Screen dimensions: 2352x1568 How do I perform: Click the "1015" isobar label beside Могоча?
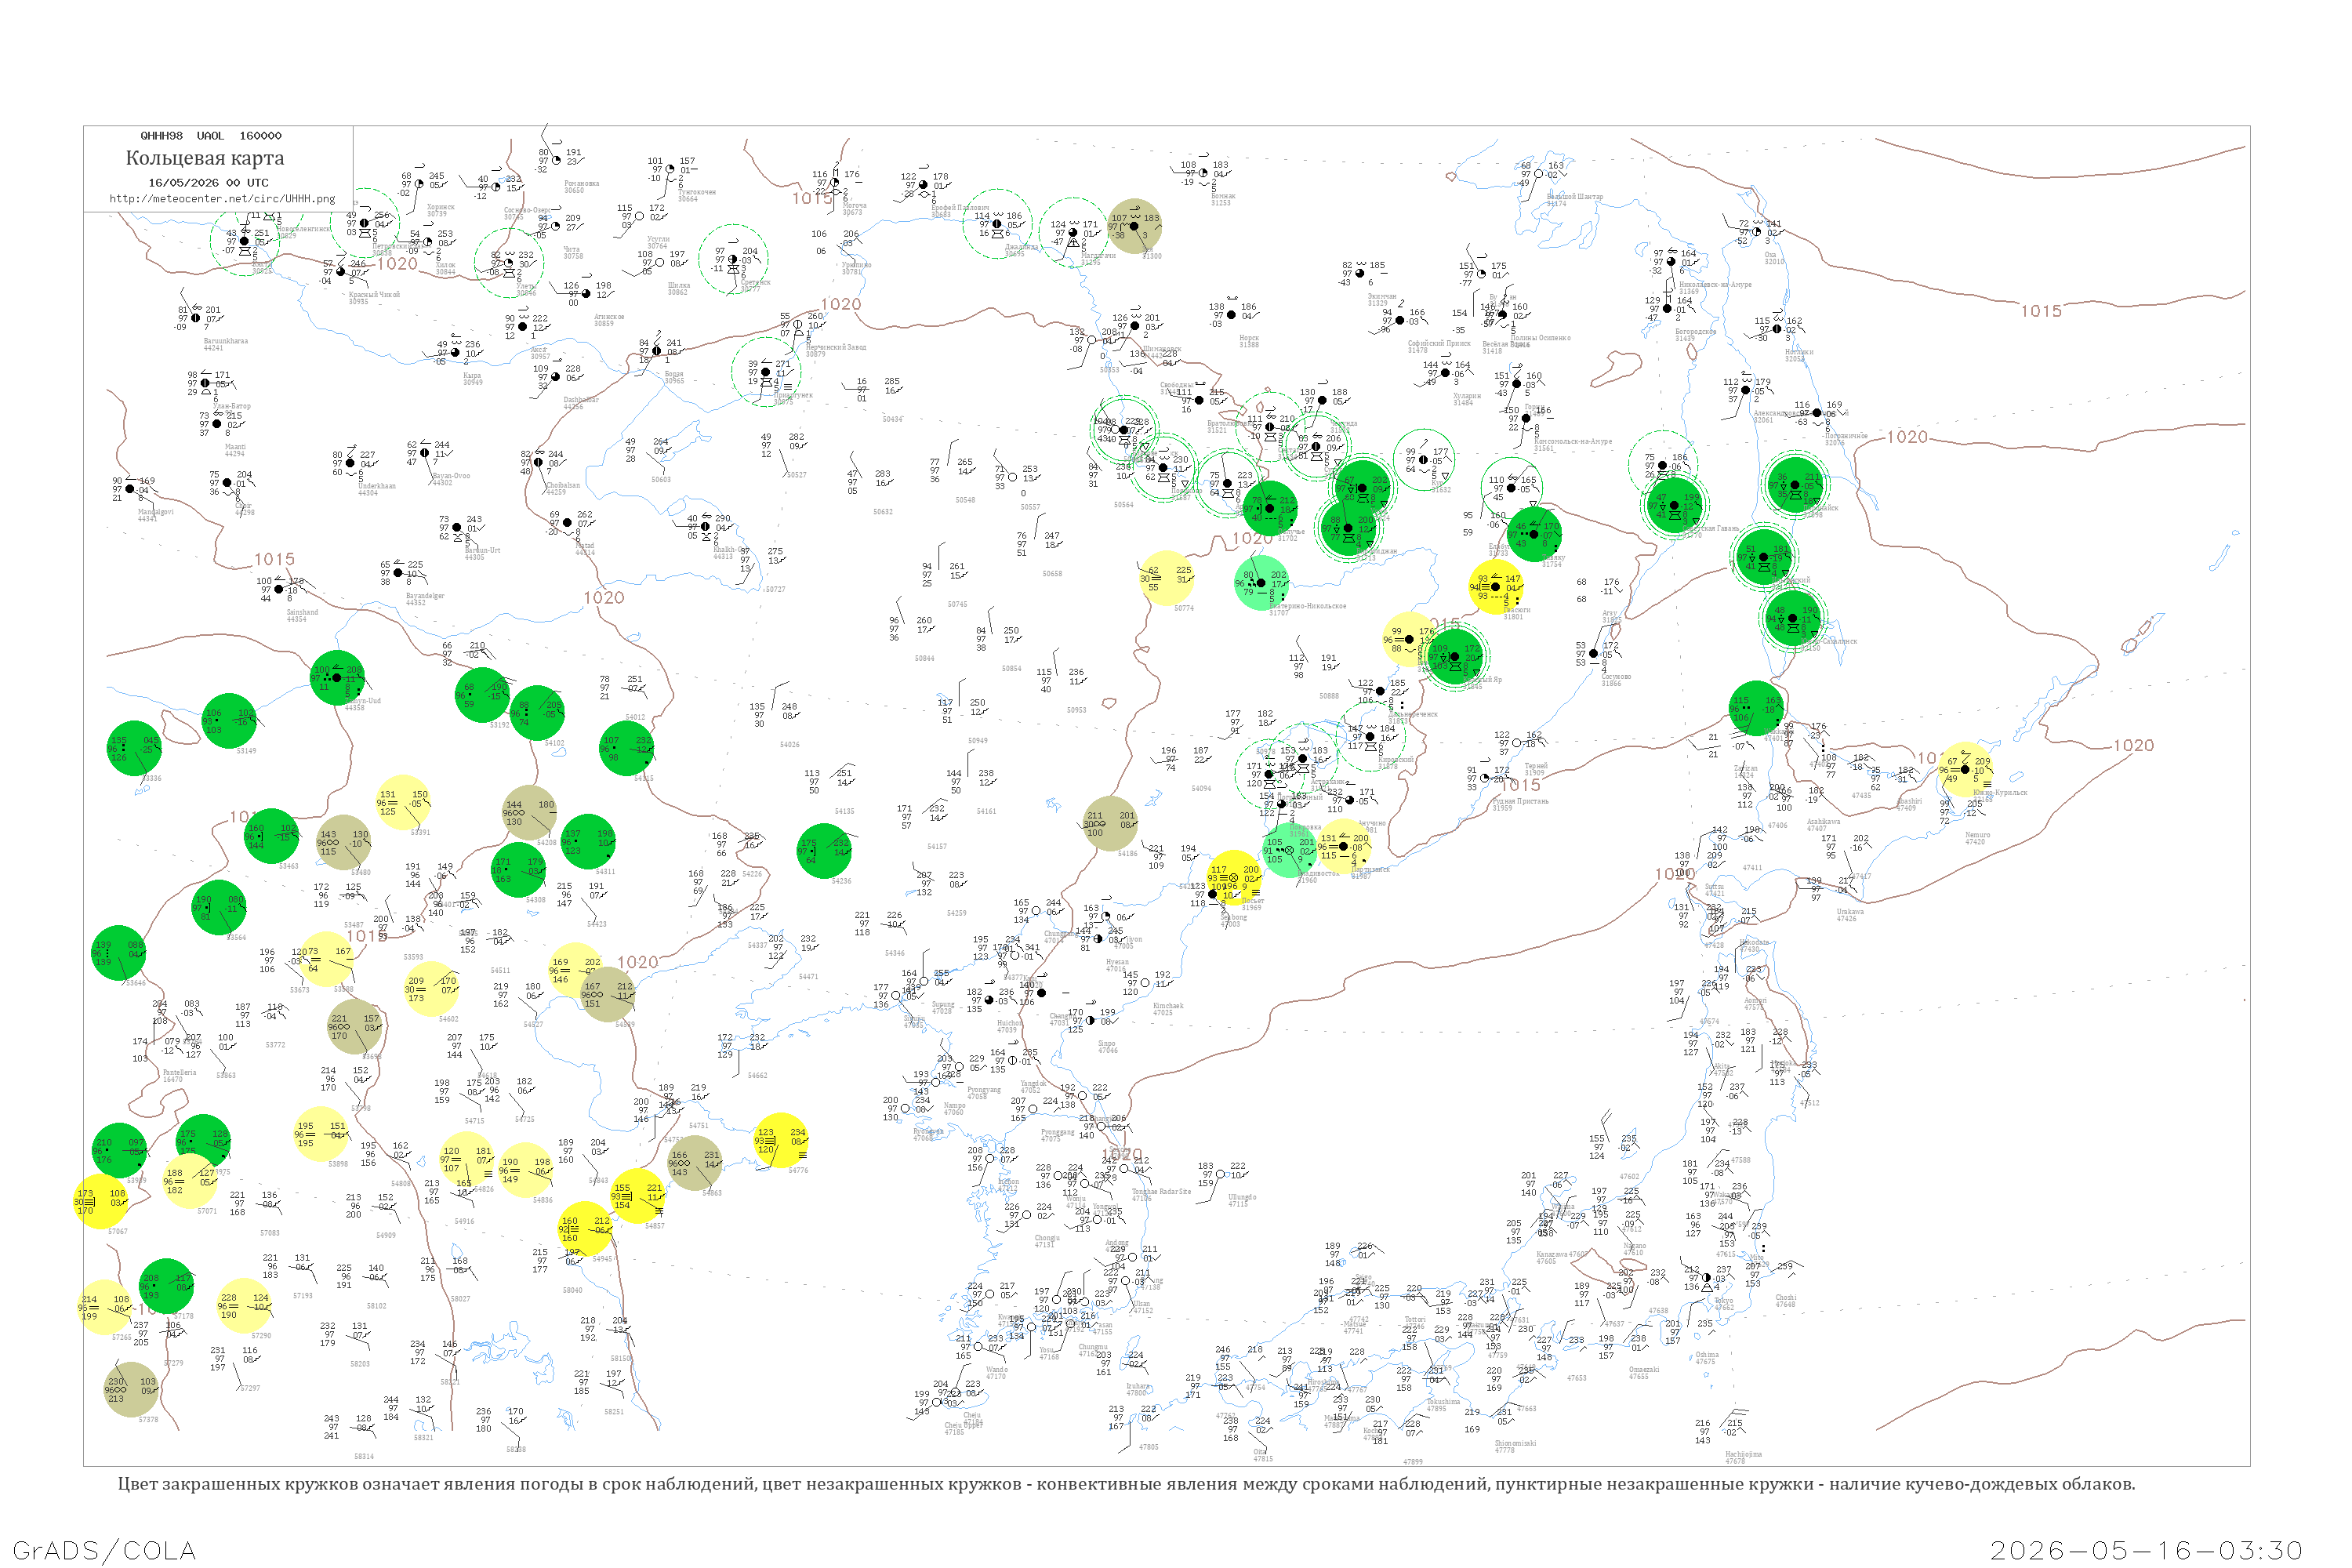(x=812, y=198)
